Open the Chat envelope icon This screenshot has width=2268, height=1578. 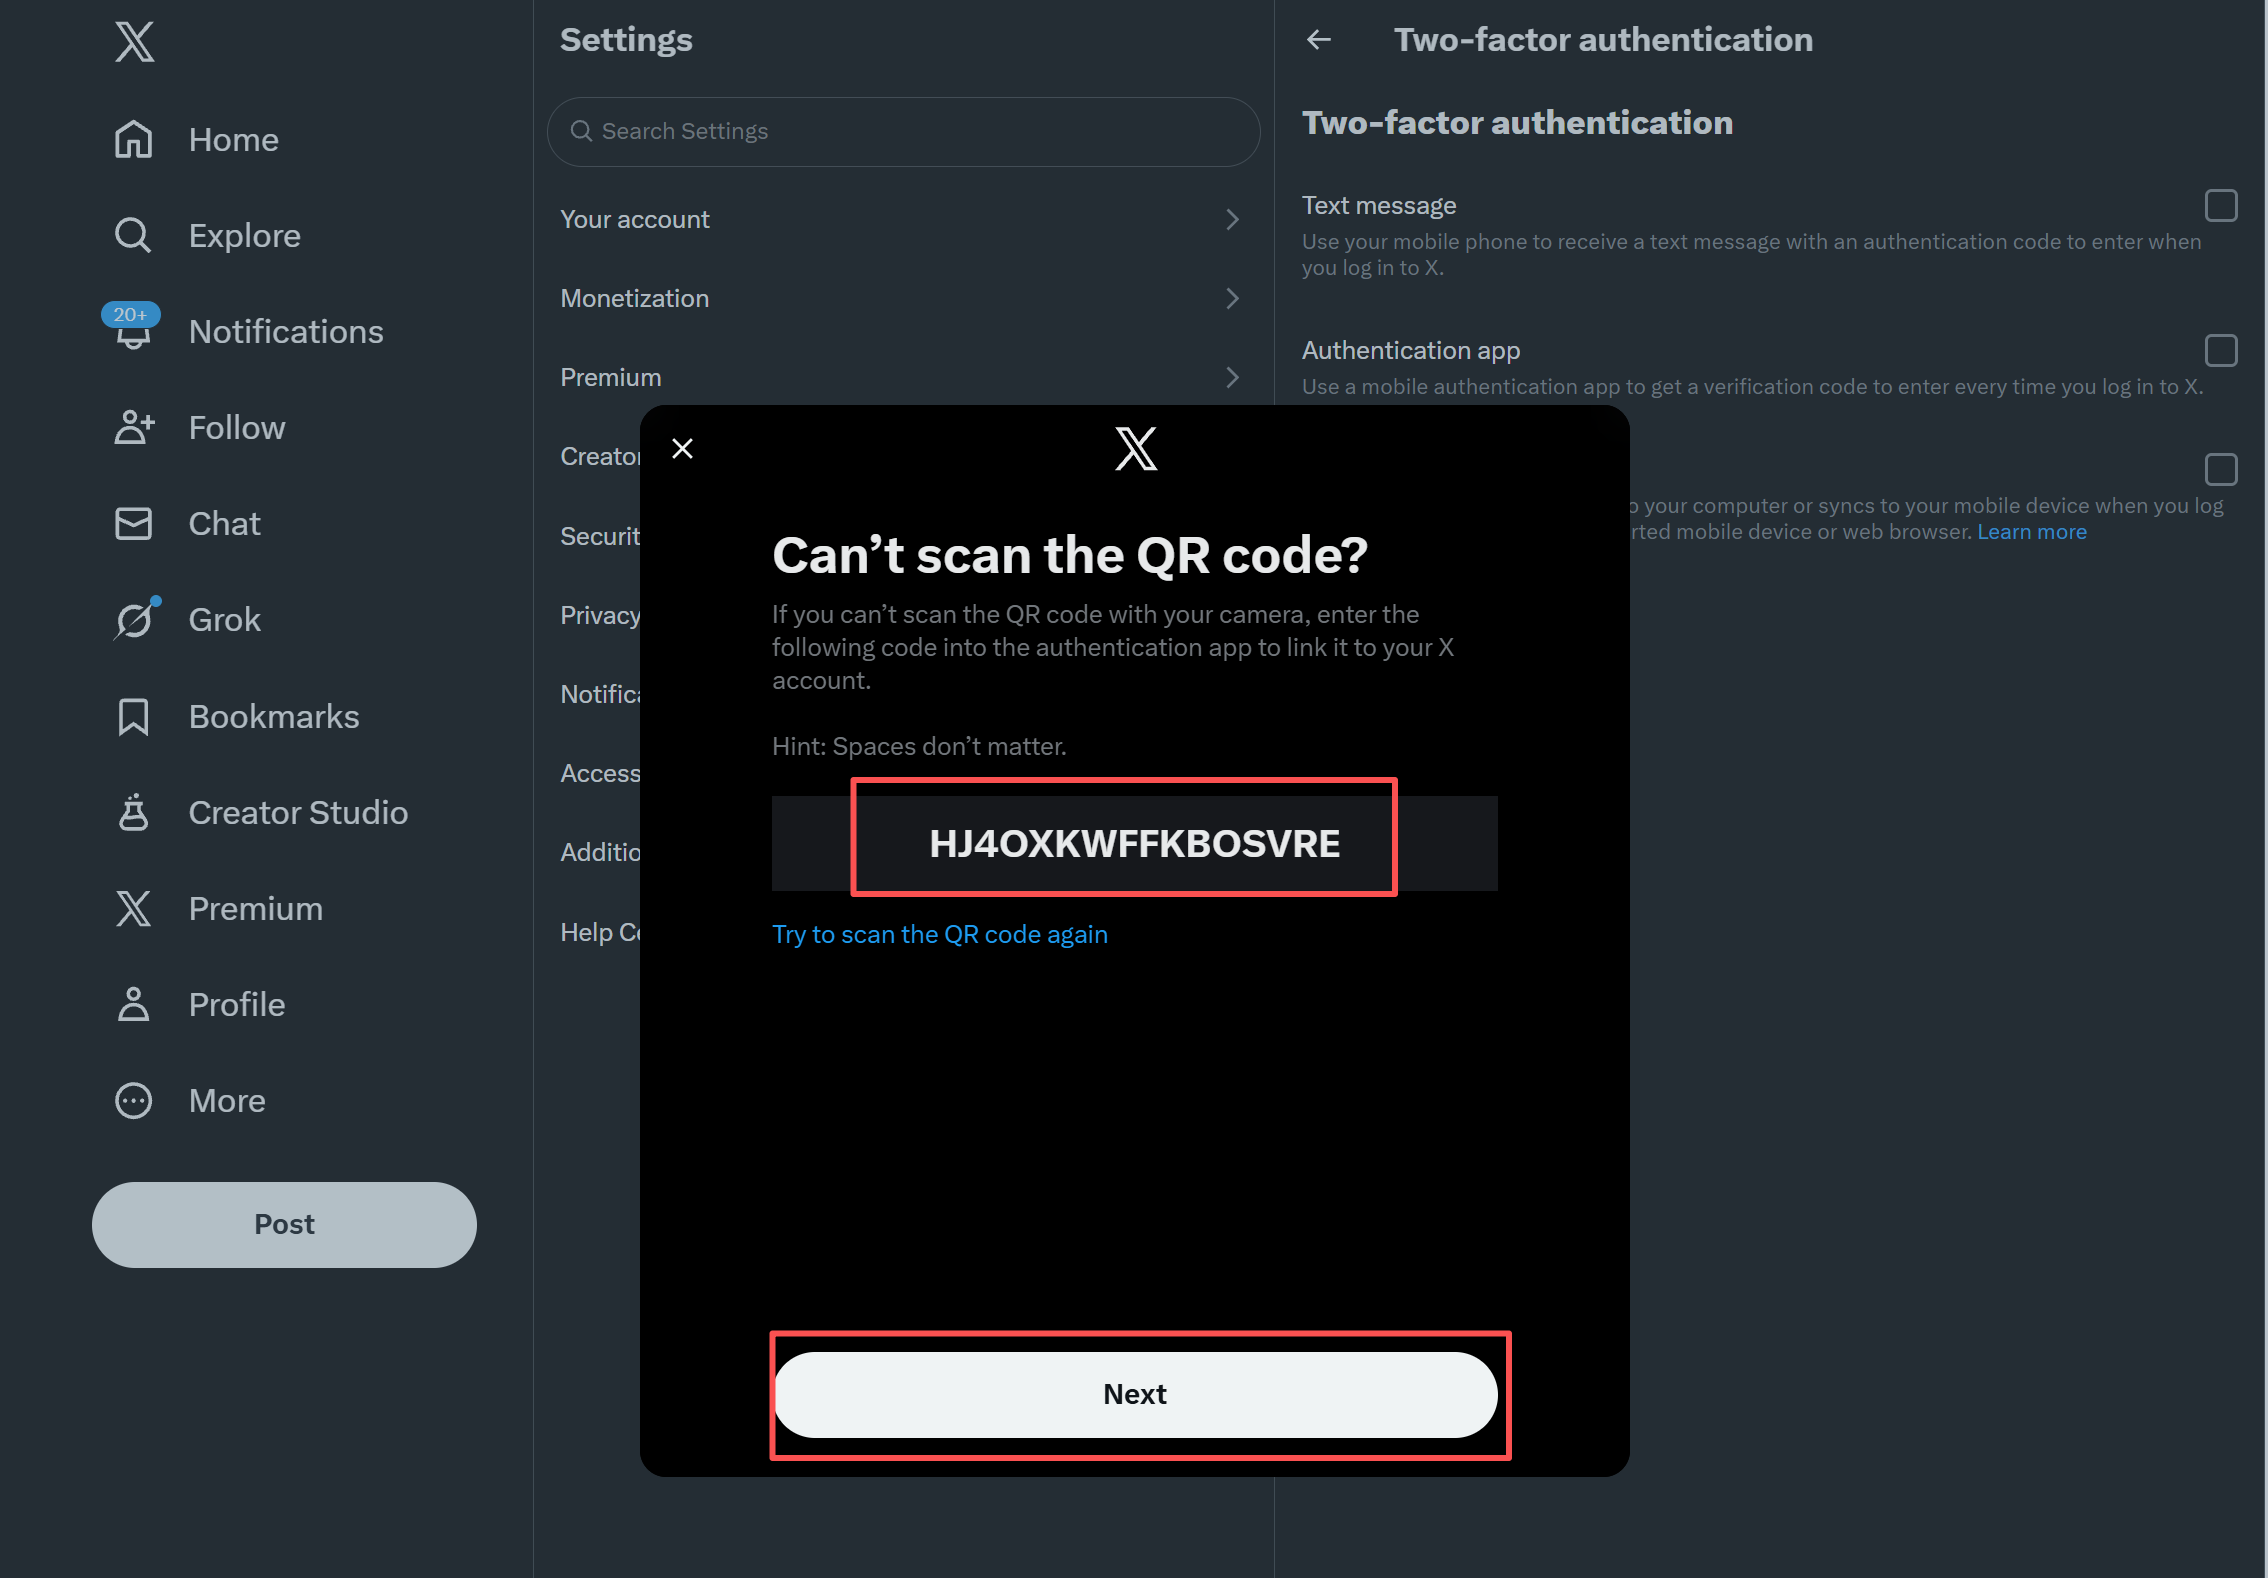point(133,523)
